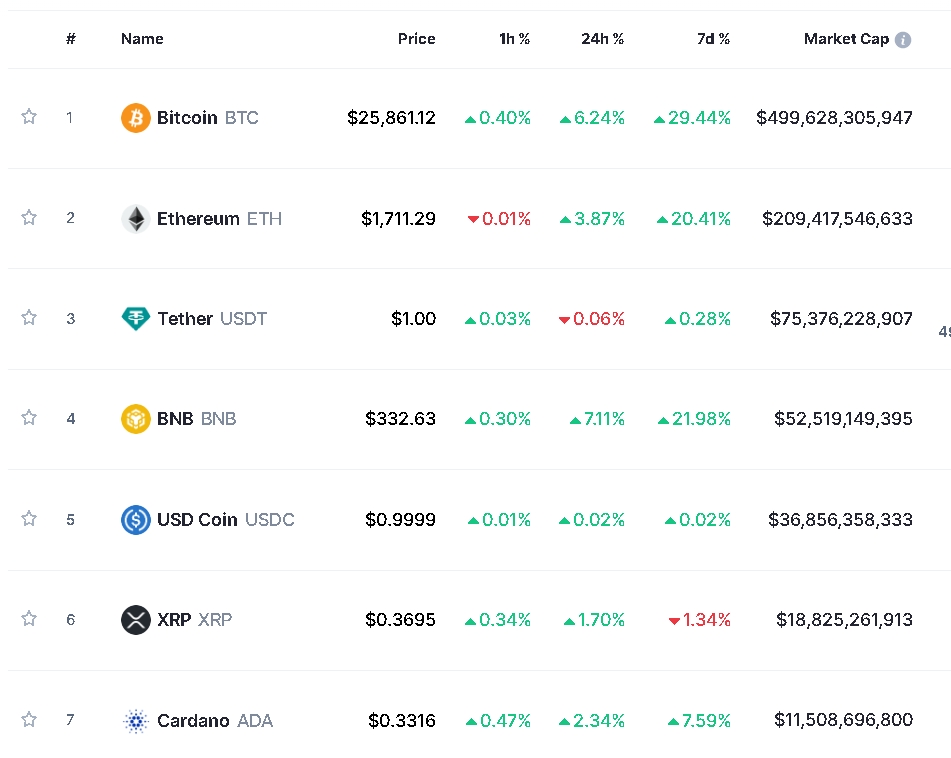
Task: Sort by the 1h % column header
Action: click(514, 39)
